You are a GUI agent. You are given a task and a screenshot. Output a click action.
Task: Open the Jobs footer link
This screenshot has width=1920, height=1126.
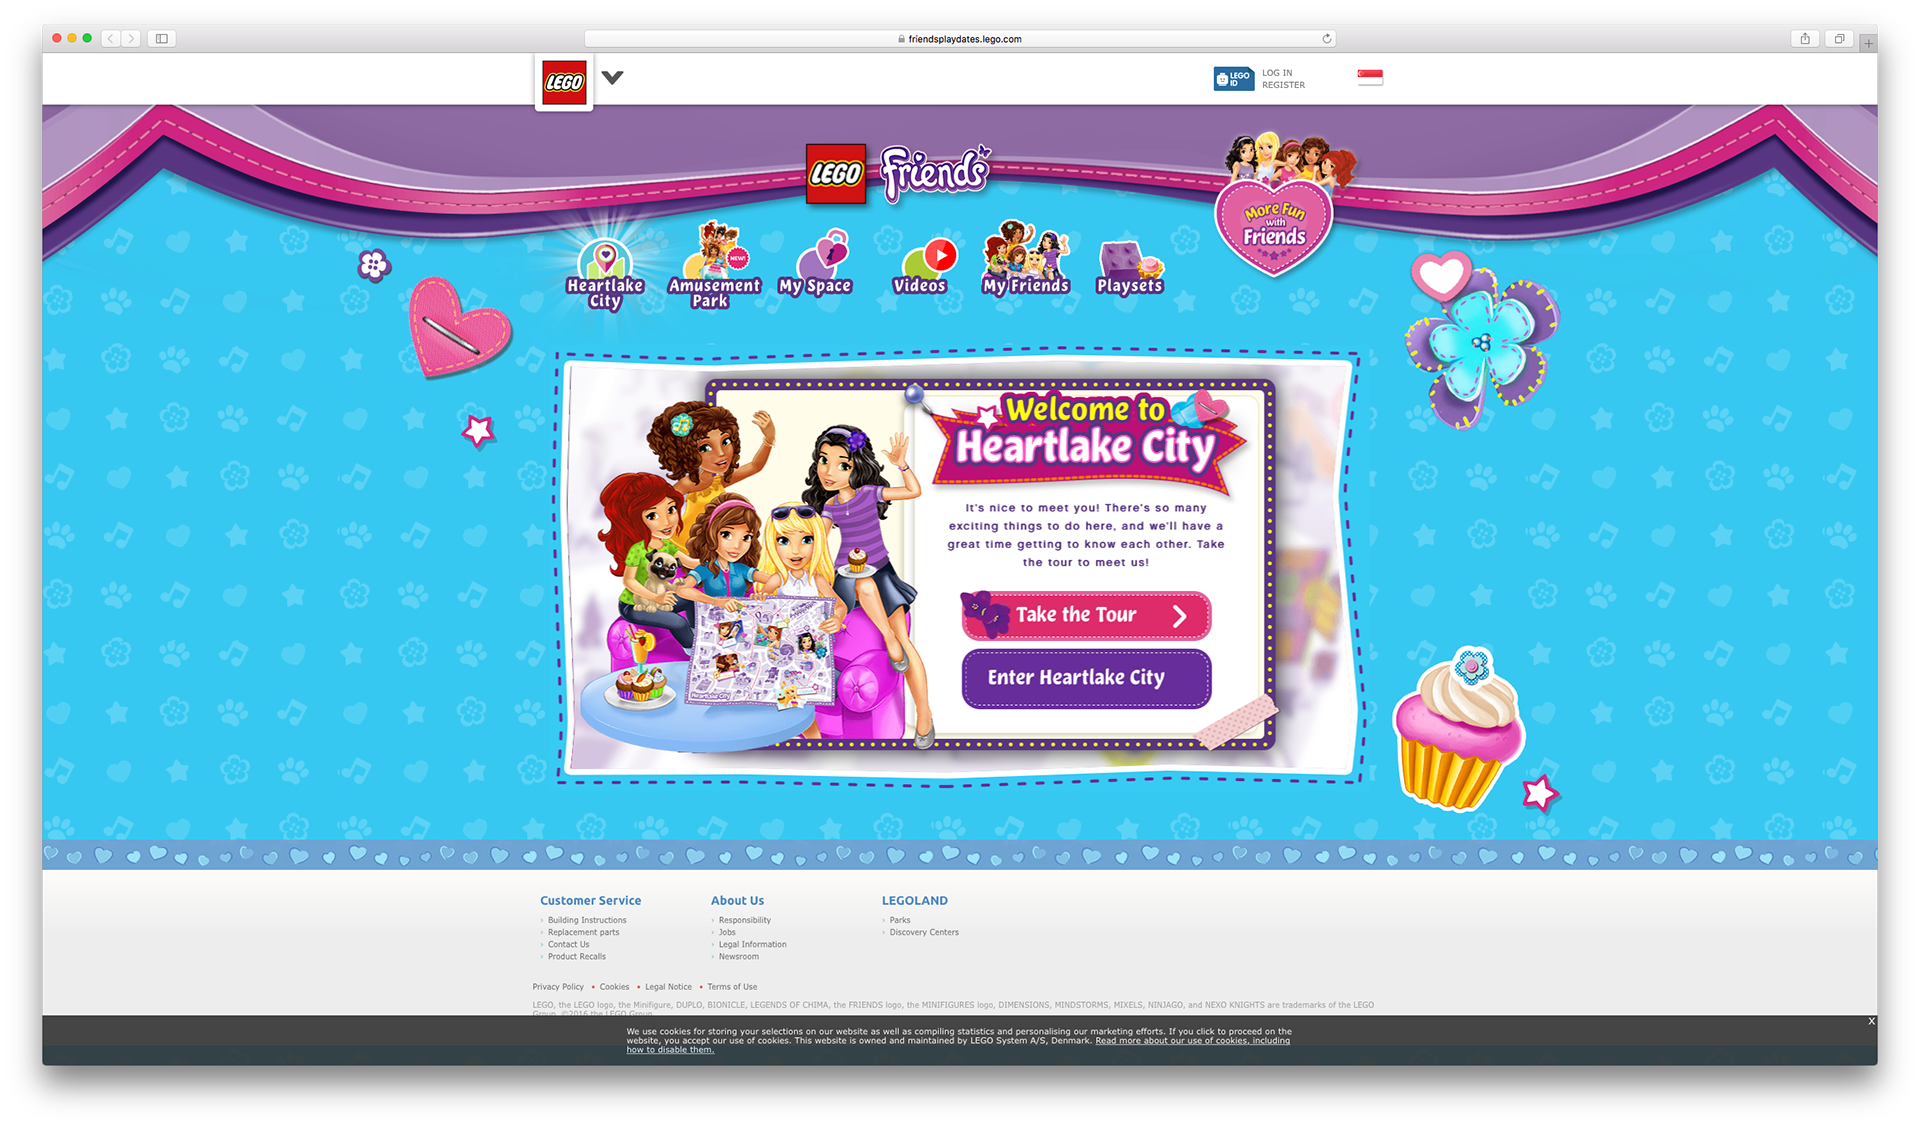(x=727, y=932)
